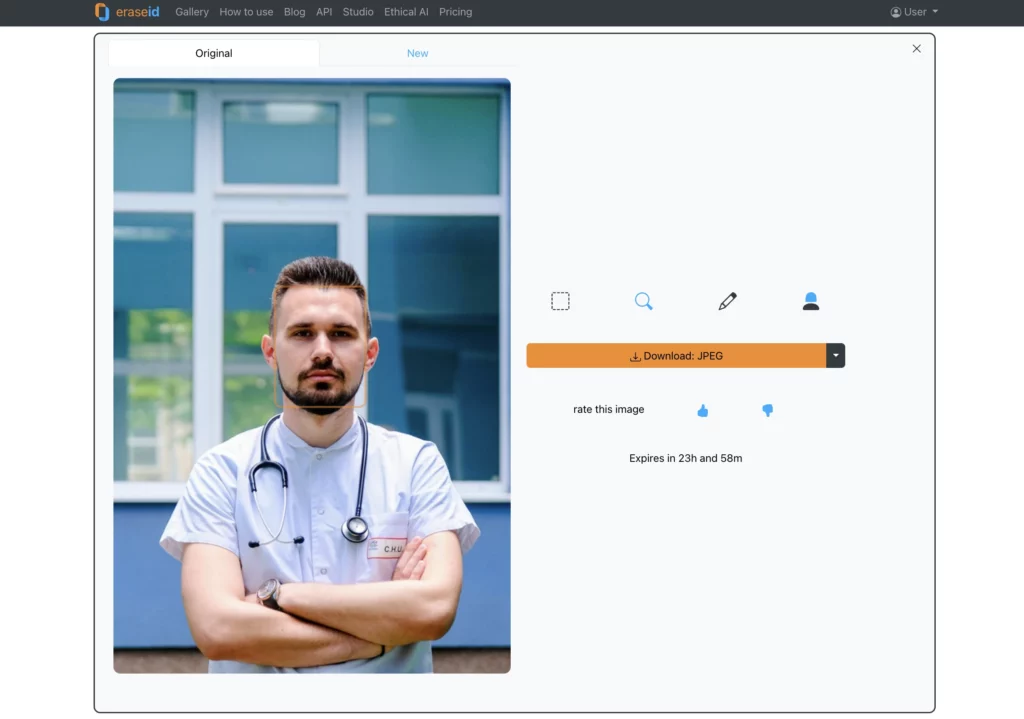Select the rectangular selection tool
1024x719 pixels.
tap(560, 300)
